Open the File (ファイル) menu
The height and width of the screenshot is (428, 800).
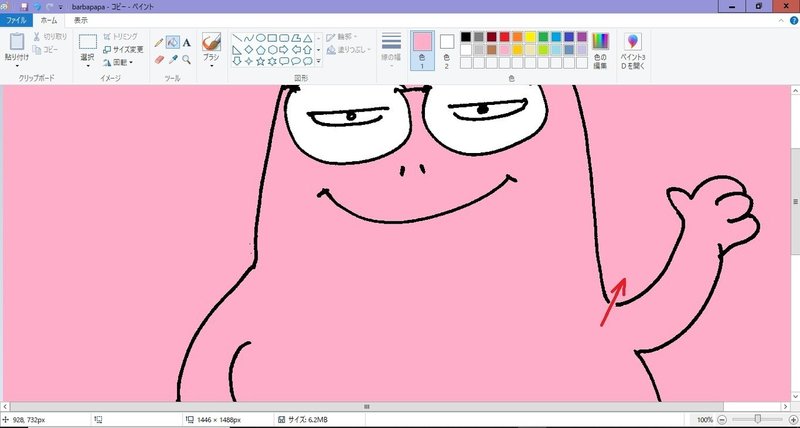(x=16, y=20)
